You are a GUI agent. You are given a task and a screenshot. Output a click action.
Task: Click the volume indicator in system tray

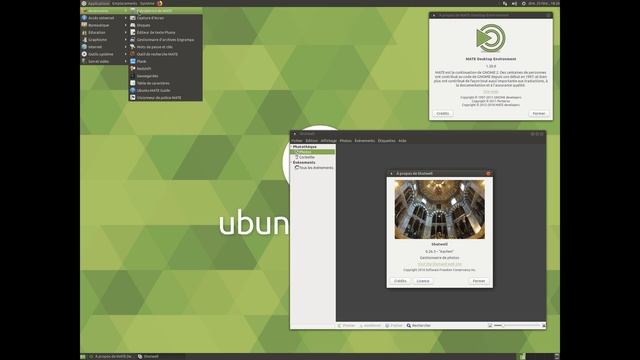pos(514,3)
